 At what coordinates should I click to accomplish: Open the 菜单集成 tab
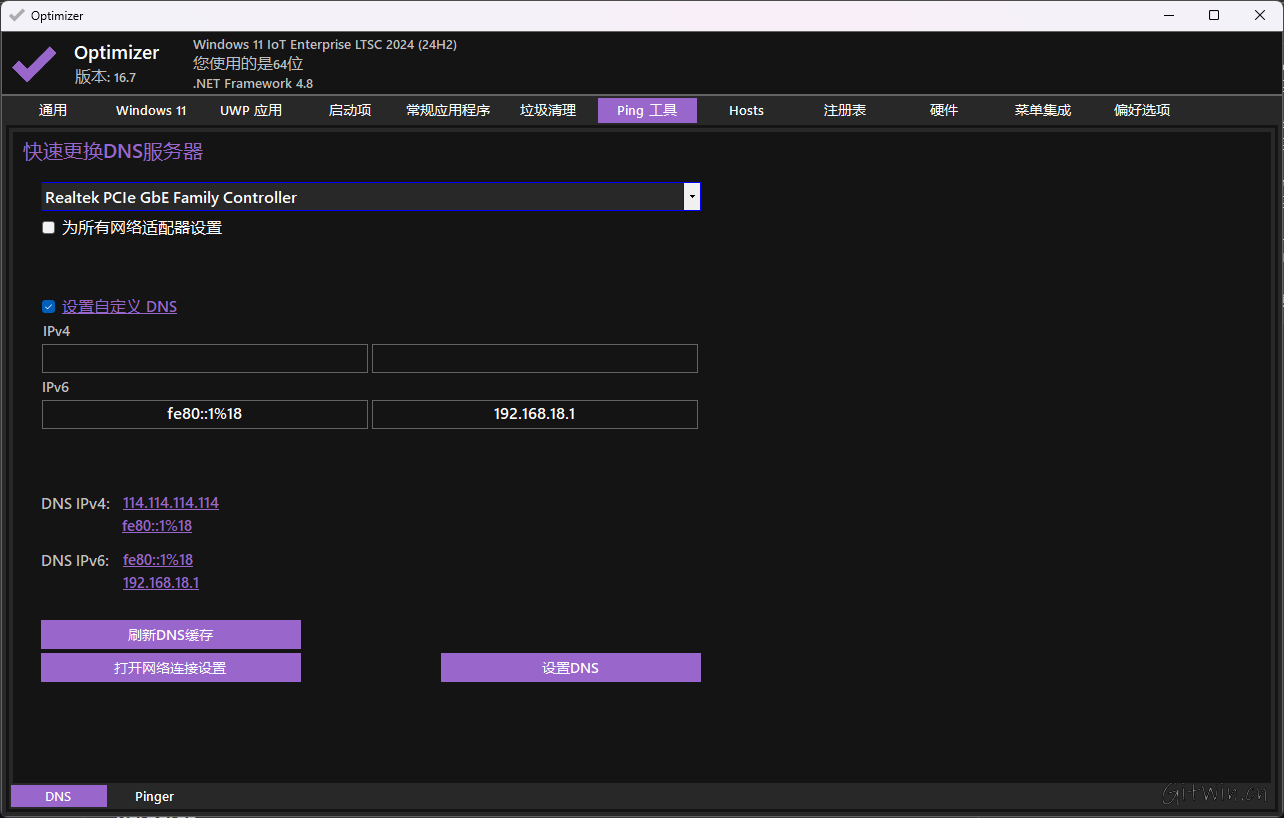click(x=1042, y=110)
